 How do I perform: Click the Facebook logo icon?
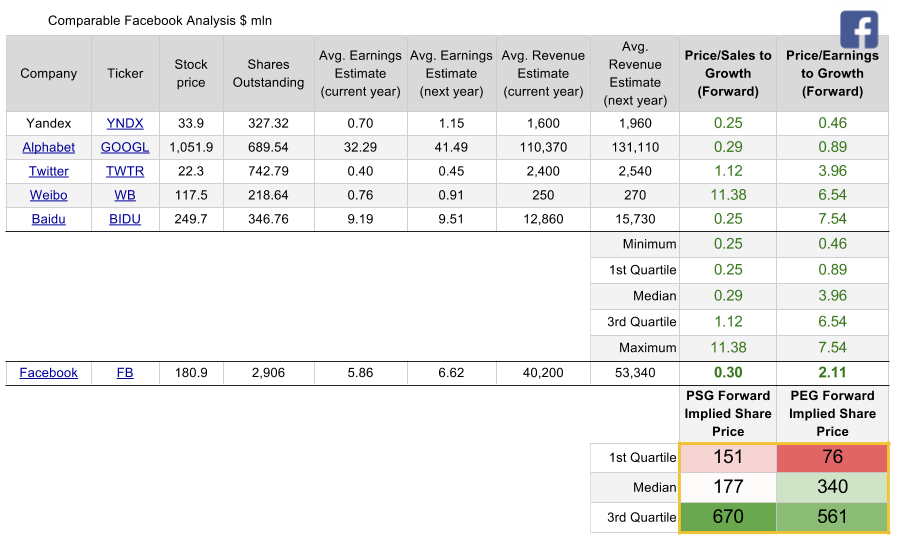point(858,30)
